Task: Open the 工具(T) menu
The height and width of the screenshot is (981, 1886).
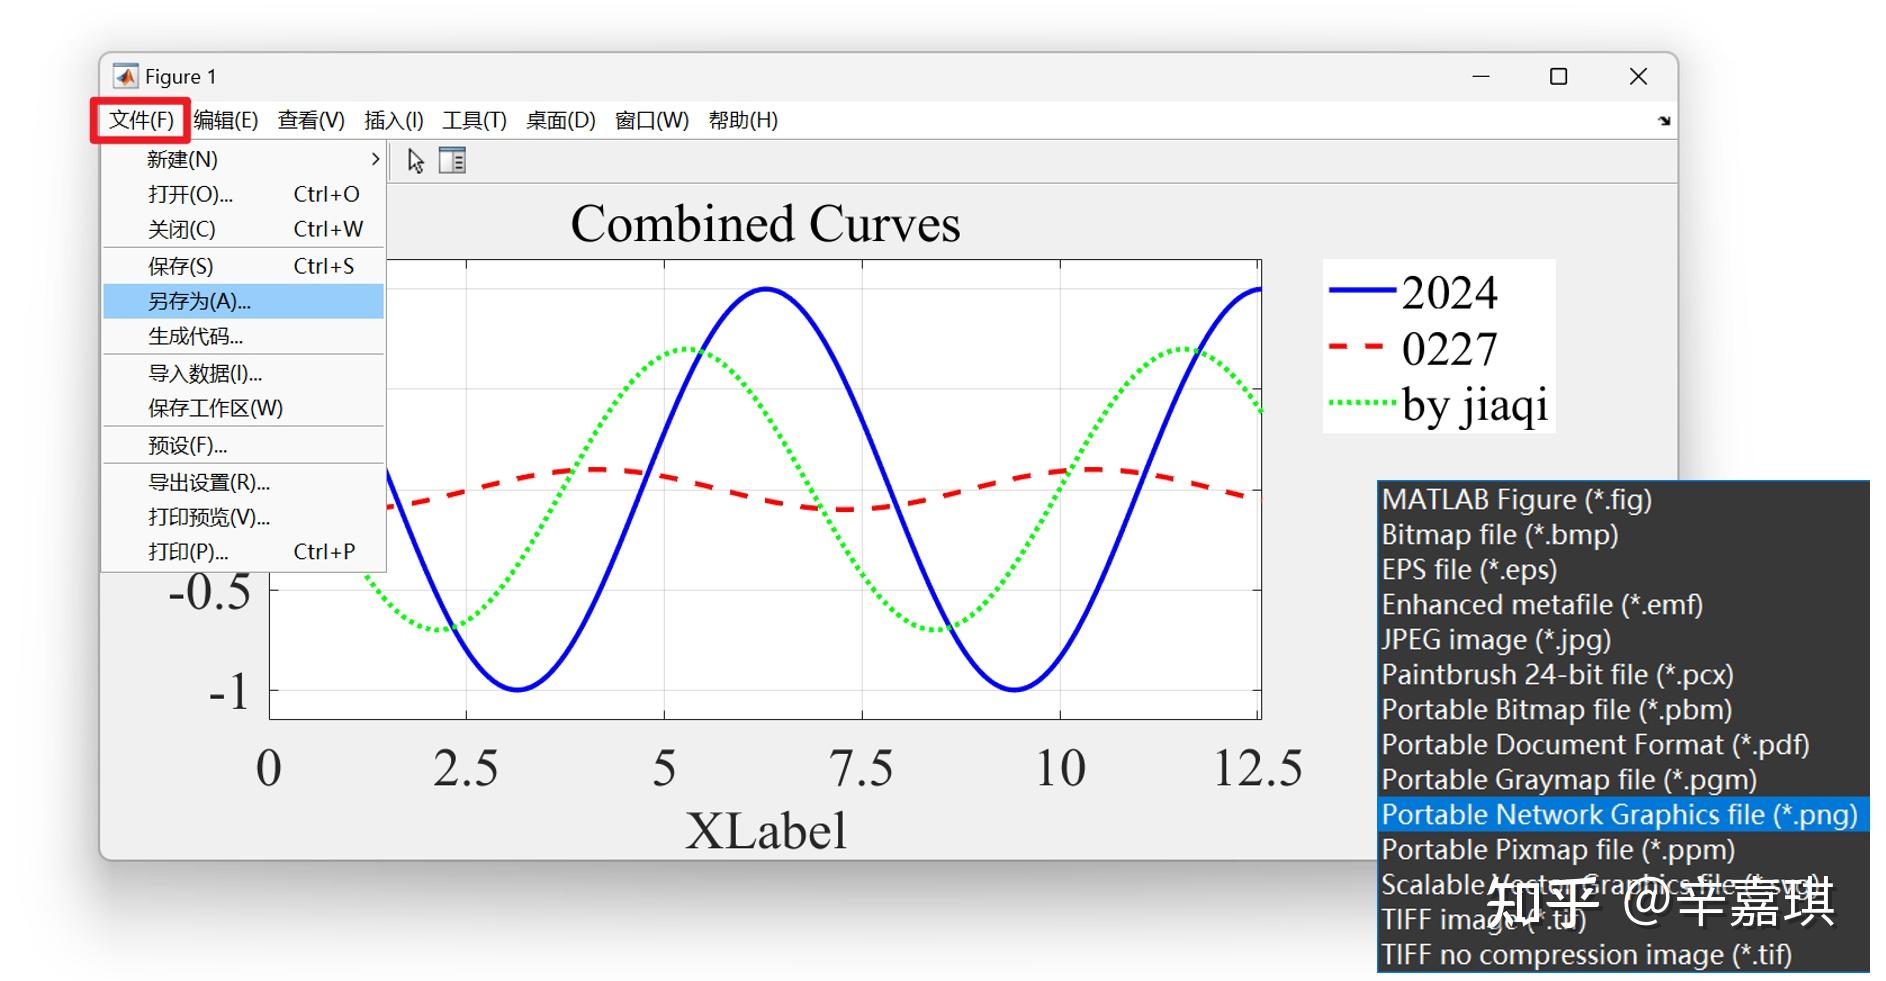Action: coord(474,120)
